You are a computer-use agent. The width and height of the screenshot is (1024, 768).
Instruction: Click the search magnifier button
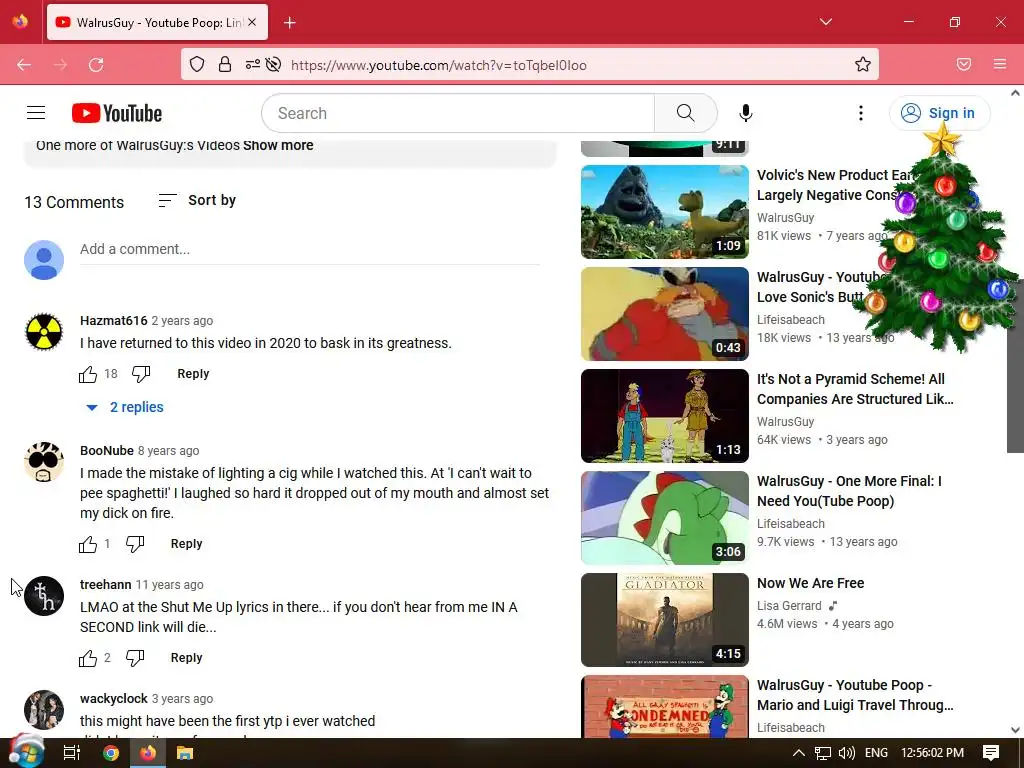685,113
